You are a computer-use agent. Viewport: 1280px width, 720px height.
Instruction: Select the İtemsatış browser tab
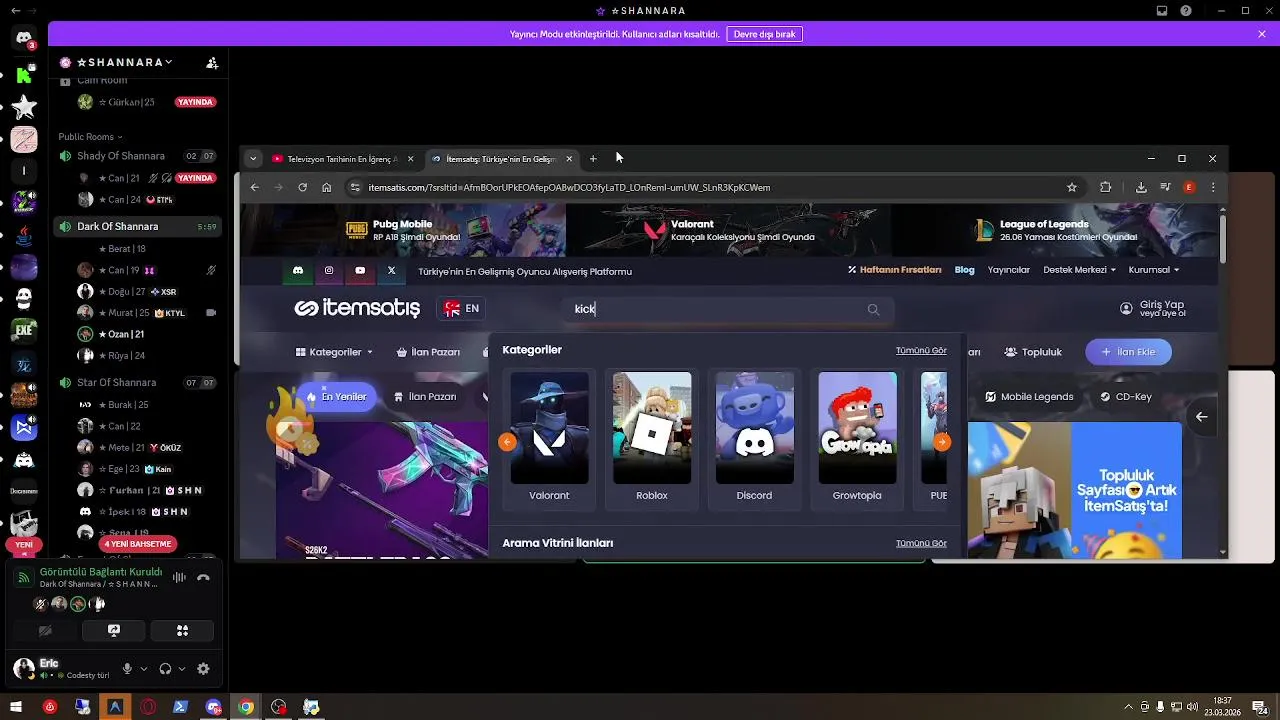[502, 159]
